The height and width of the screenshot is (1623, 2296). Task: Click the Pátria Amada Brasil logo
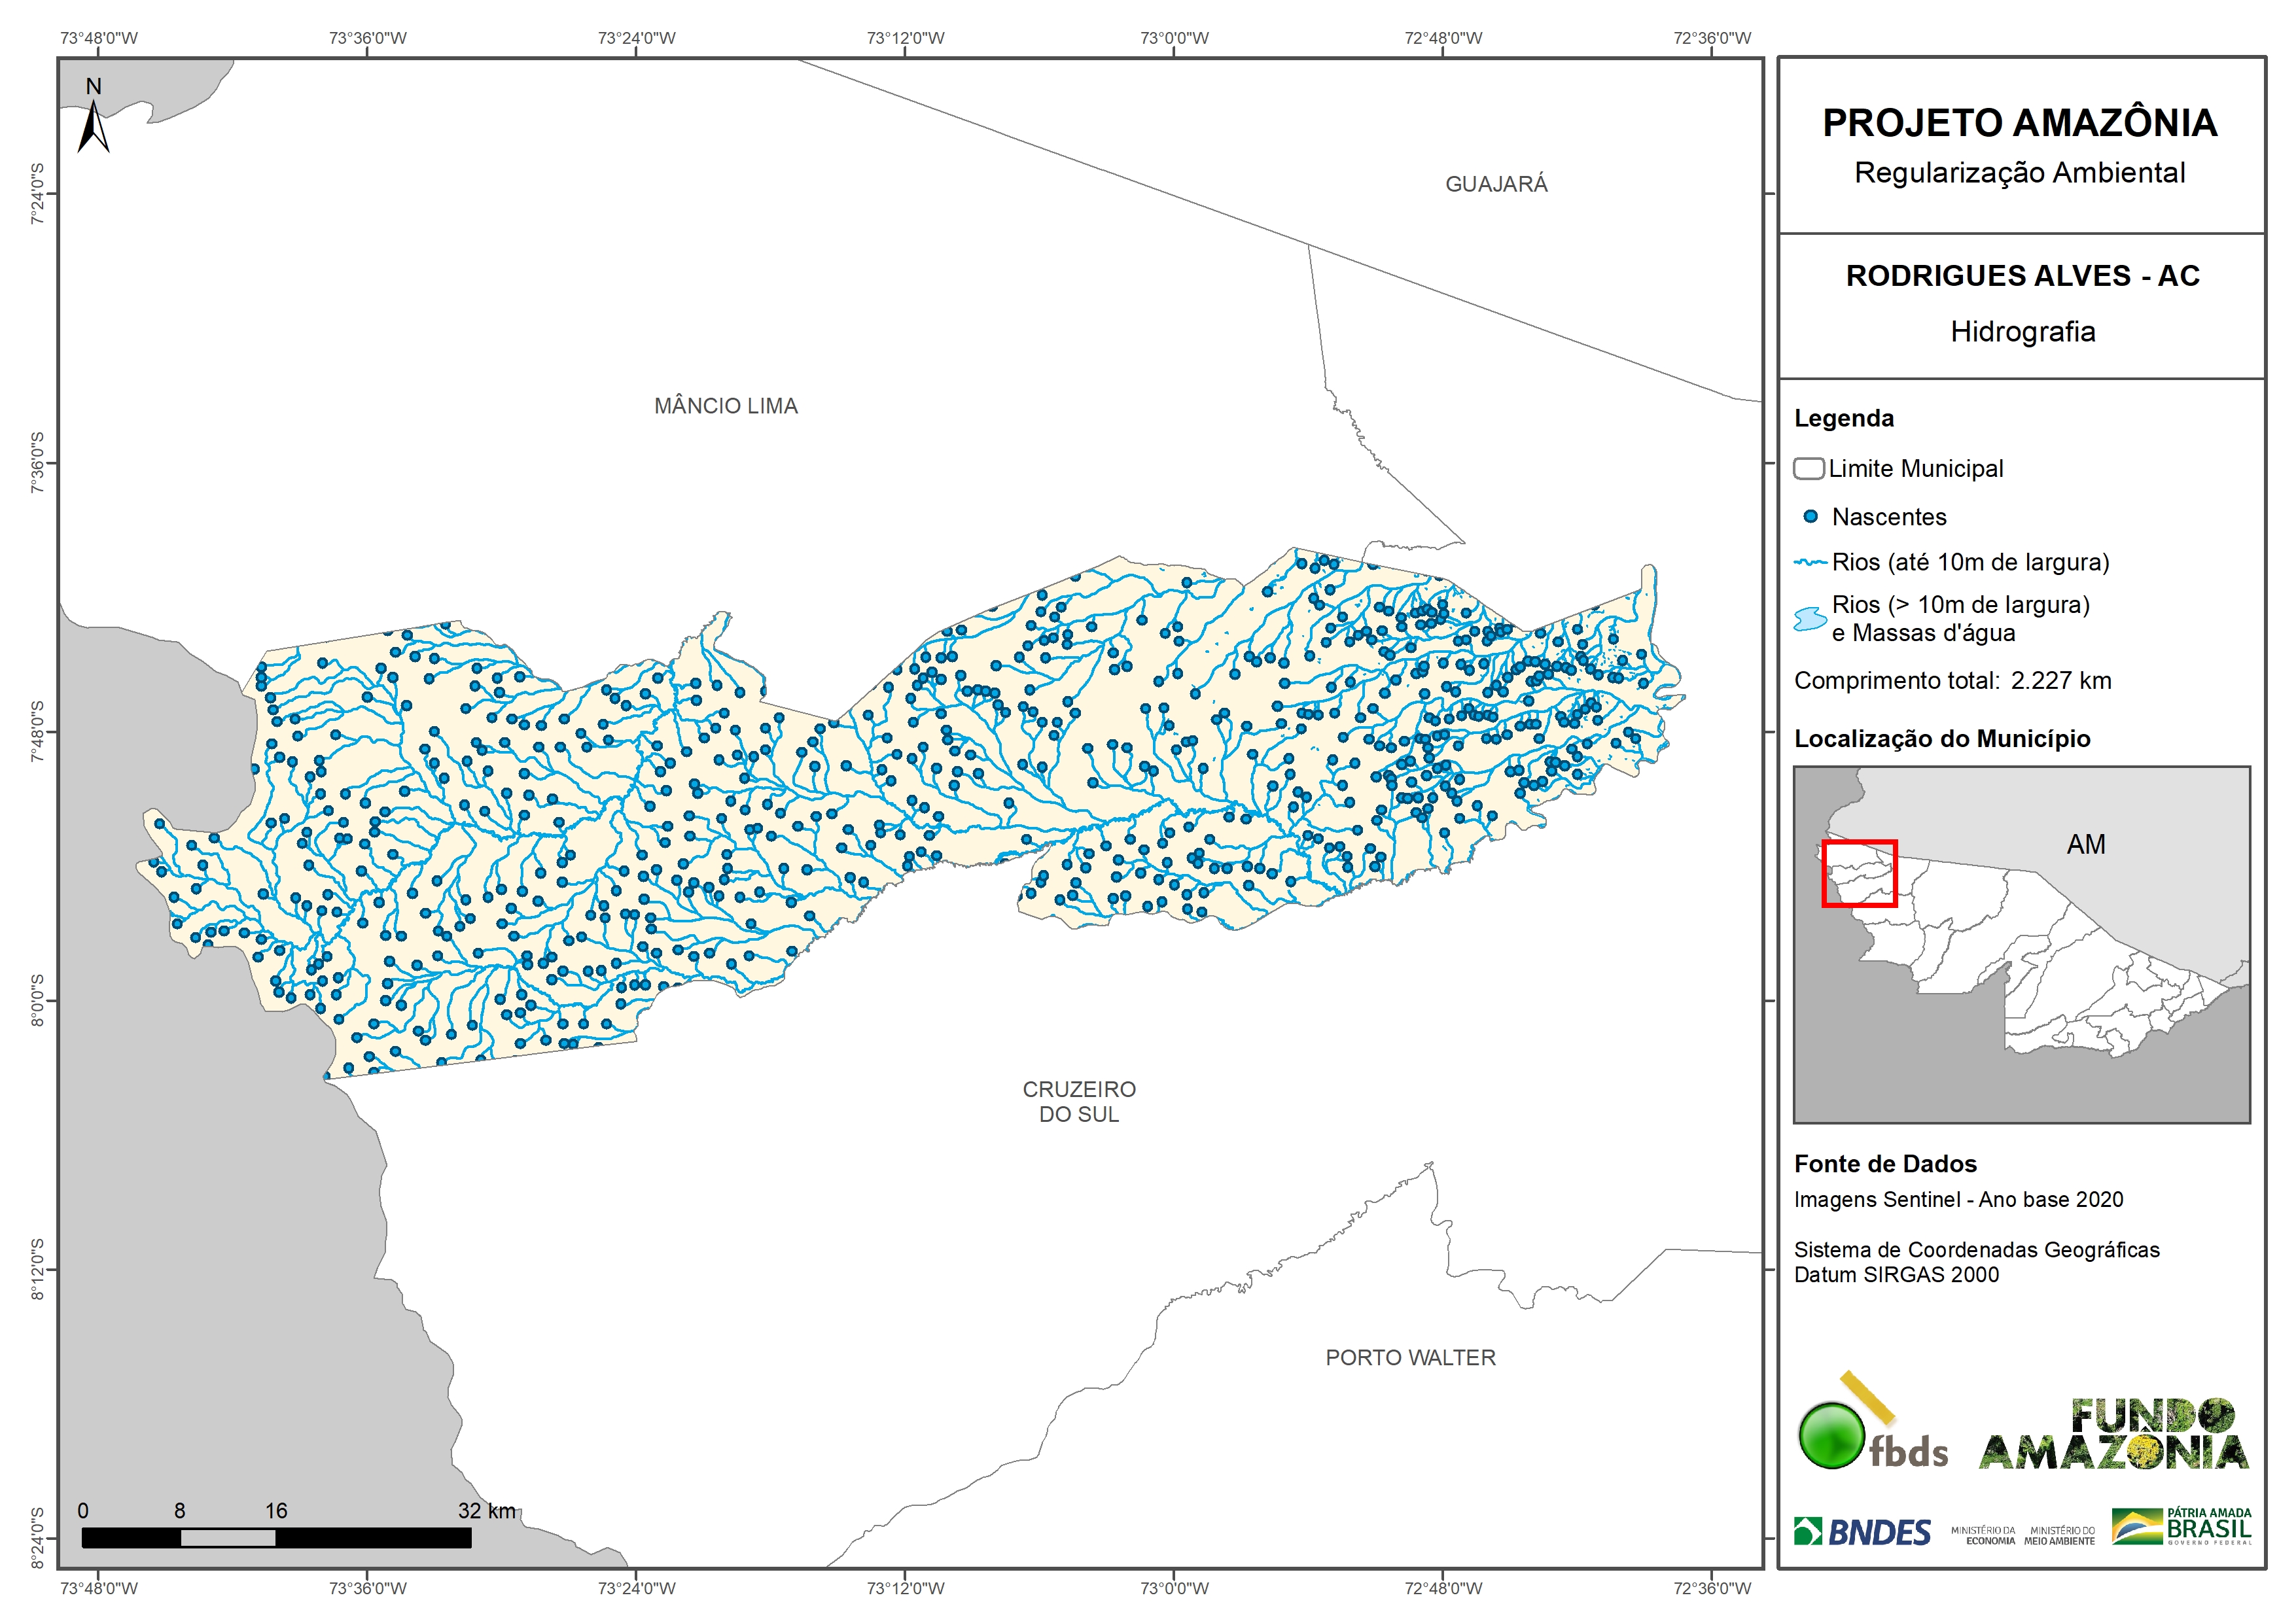[x=2182, y=1527]
